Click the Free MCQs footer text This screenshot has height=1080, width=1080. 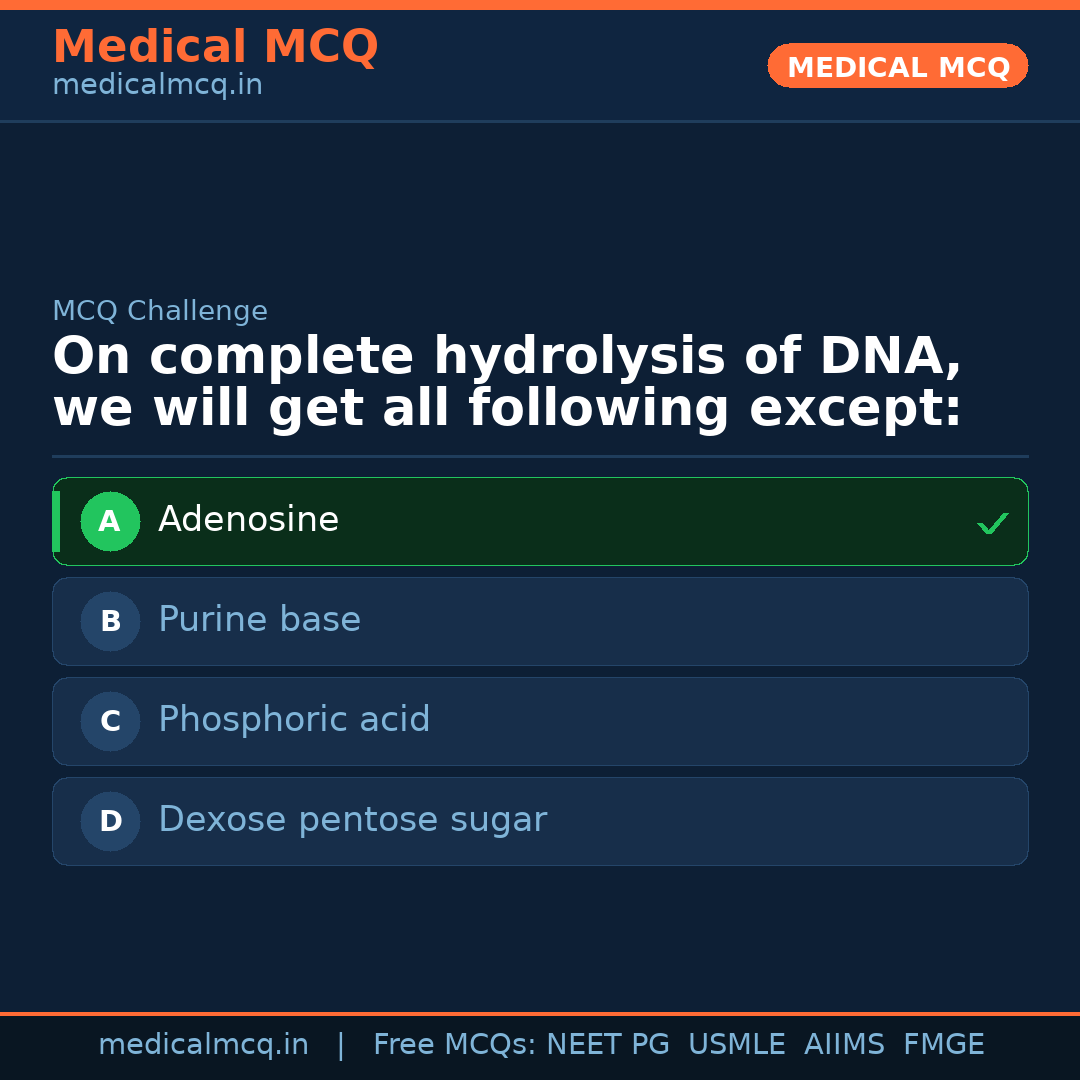[454, 1045]
